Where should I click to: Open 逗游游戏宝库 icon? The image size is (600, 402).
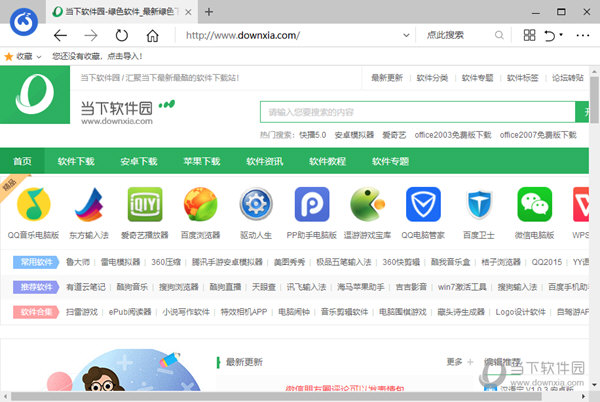click(x=367, y=204)
